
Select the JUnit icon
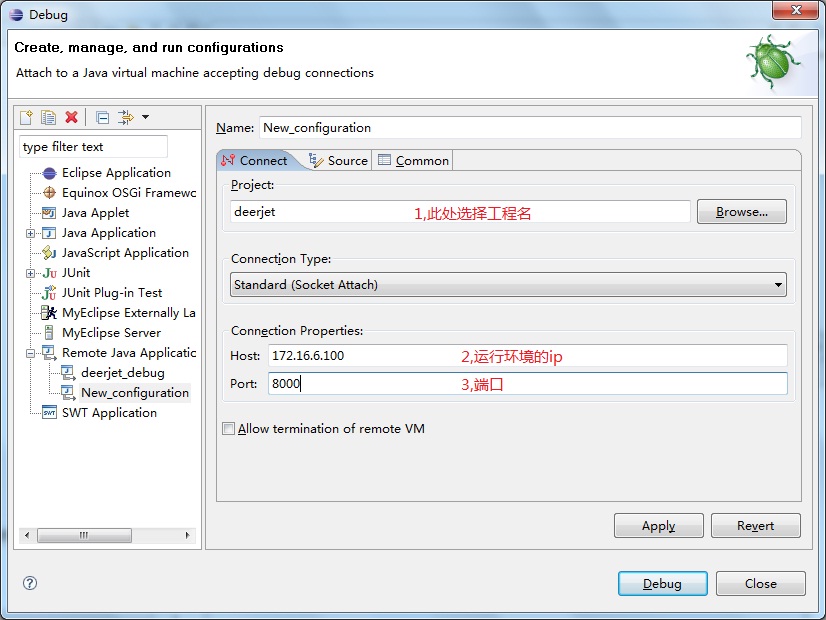pos(50,273)
